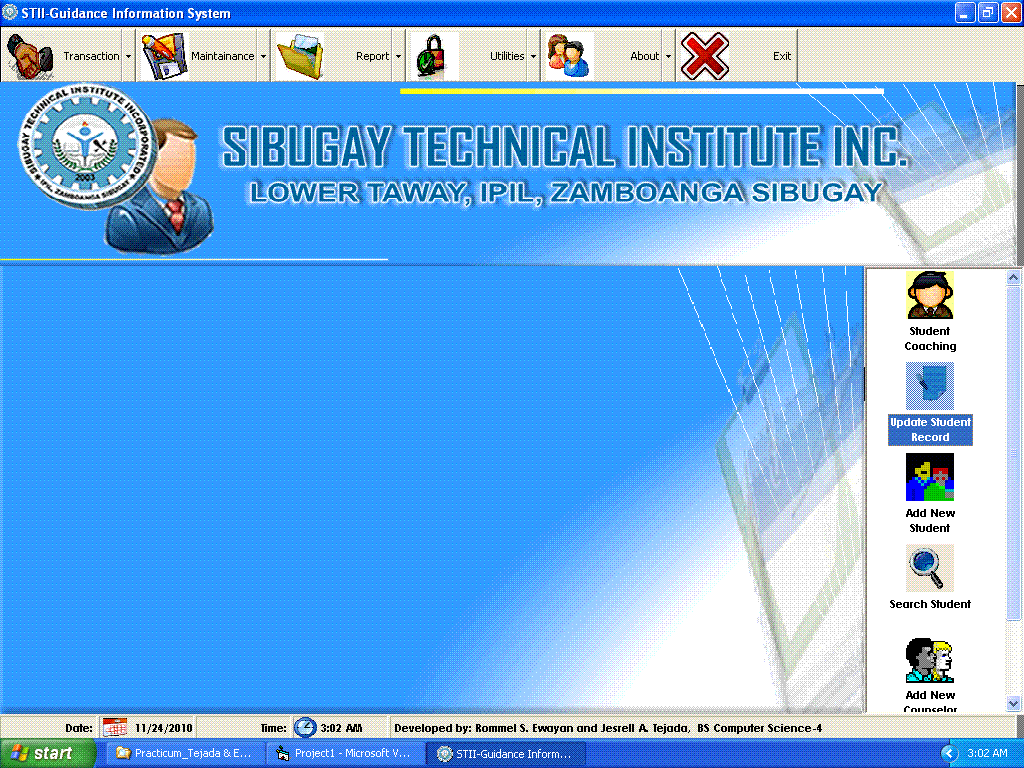Image resolution: width=1024 pixels, height=768 pixels.
Task: Open the Transaction menu label
Action: point(91,56)
